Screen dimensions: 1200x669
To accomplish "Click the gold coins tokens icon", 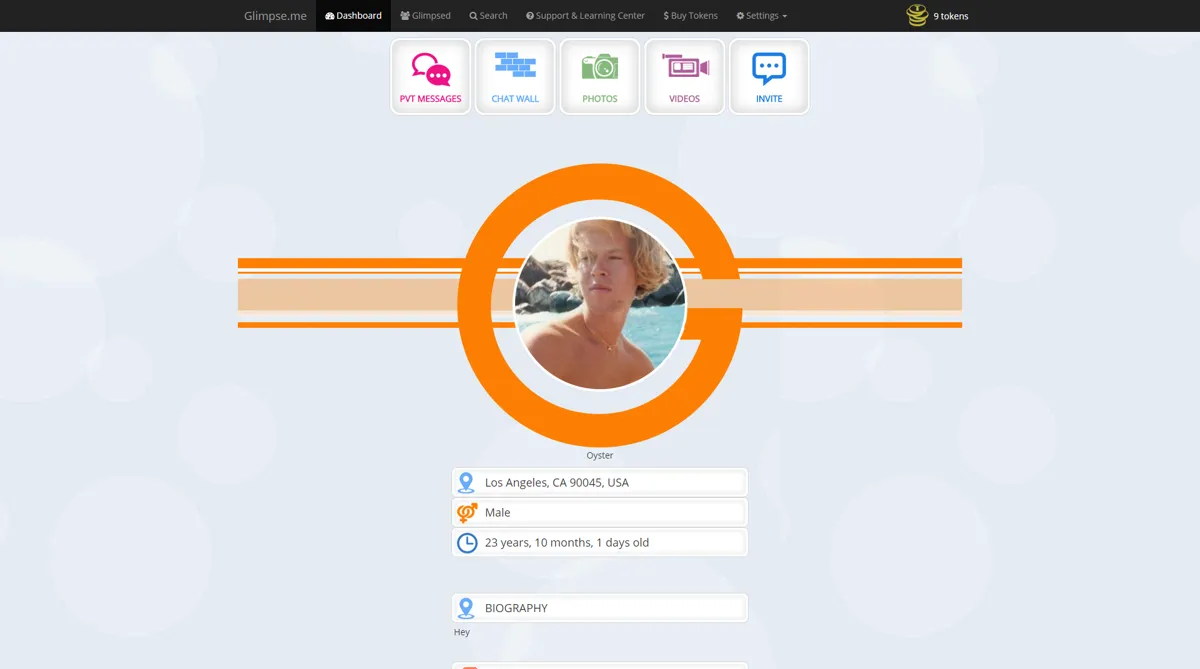I will [x=917, y=15].
